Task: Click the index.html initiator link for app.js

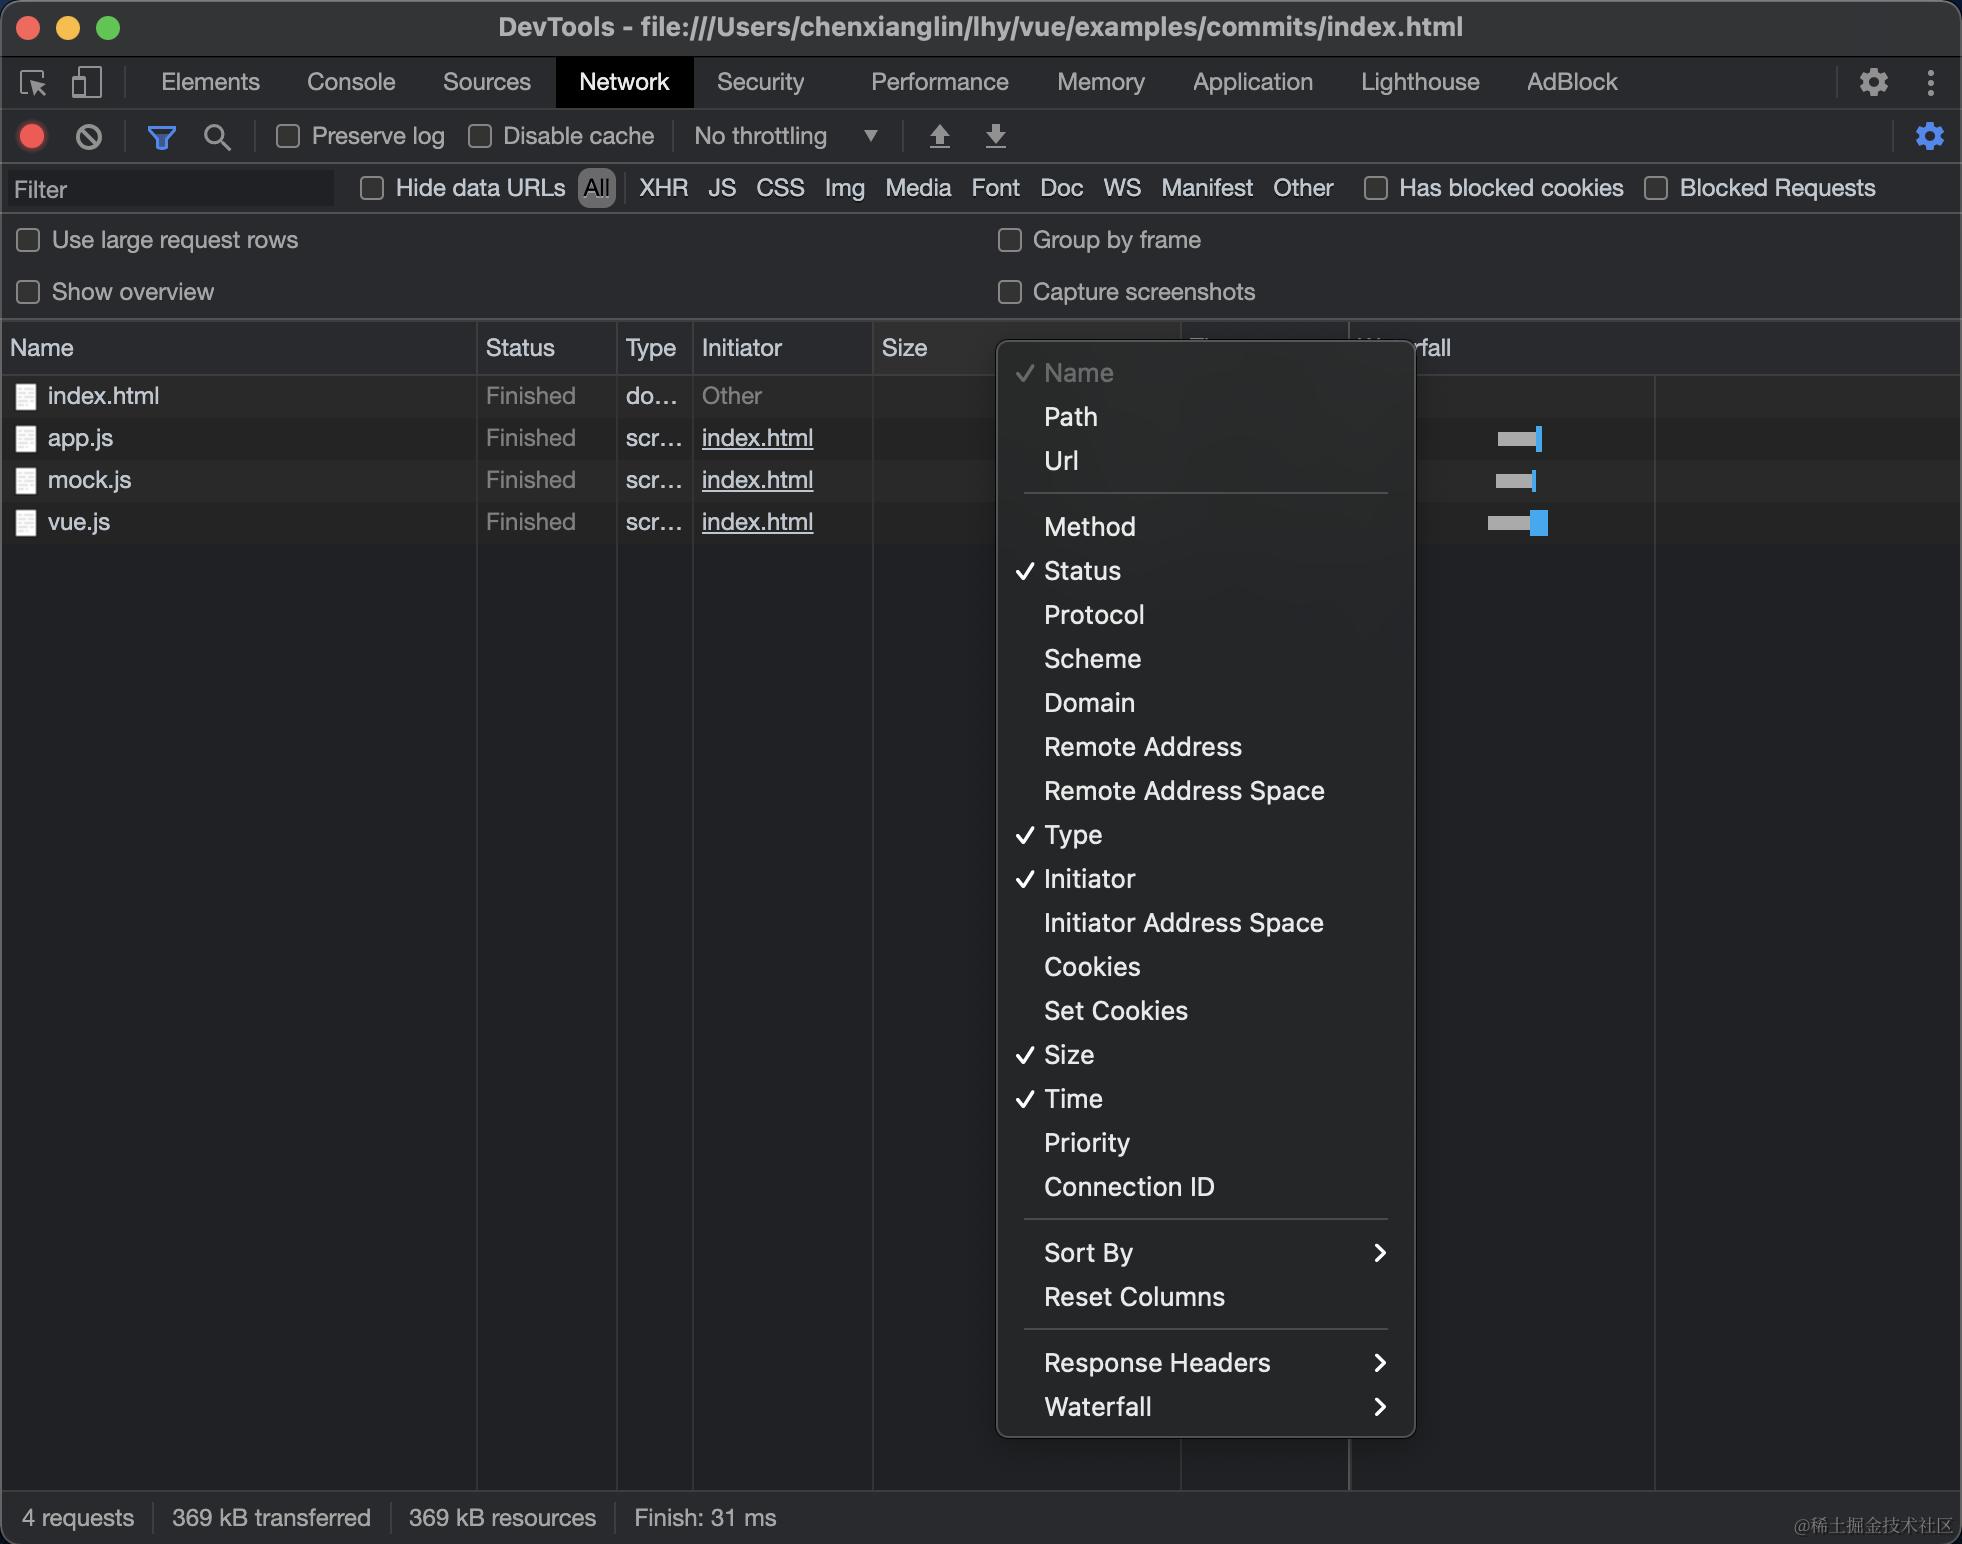Action: 757,438
